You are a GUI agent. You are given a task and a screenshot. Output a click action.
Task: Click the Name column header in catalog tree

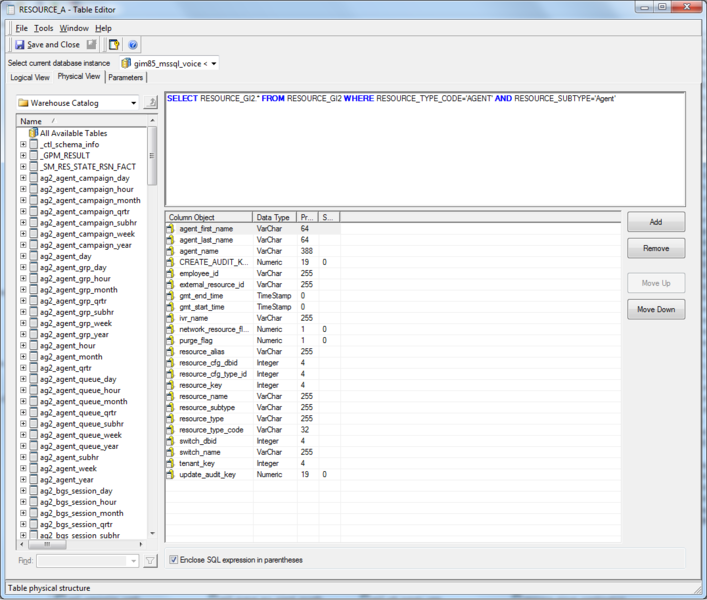(81, 121)
